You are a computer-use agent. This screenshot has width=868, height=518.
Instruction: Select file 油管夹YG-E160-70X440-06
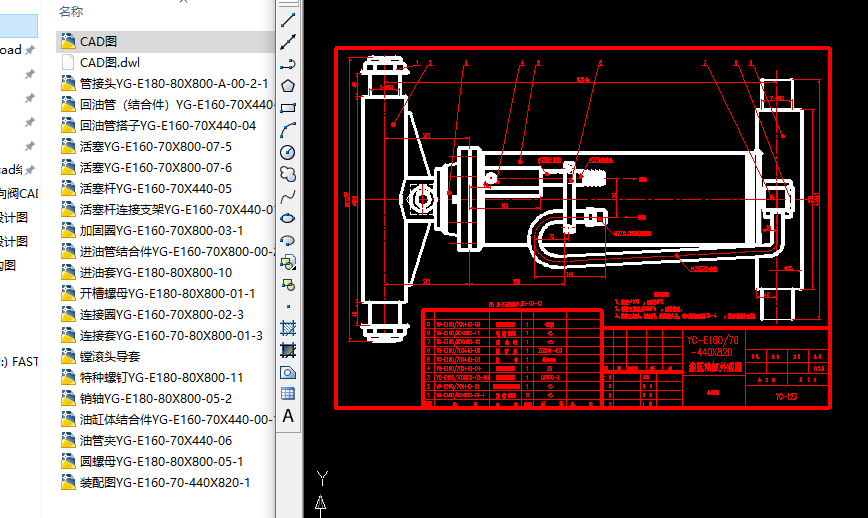[x=155, y=440]
